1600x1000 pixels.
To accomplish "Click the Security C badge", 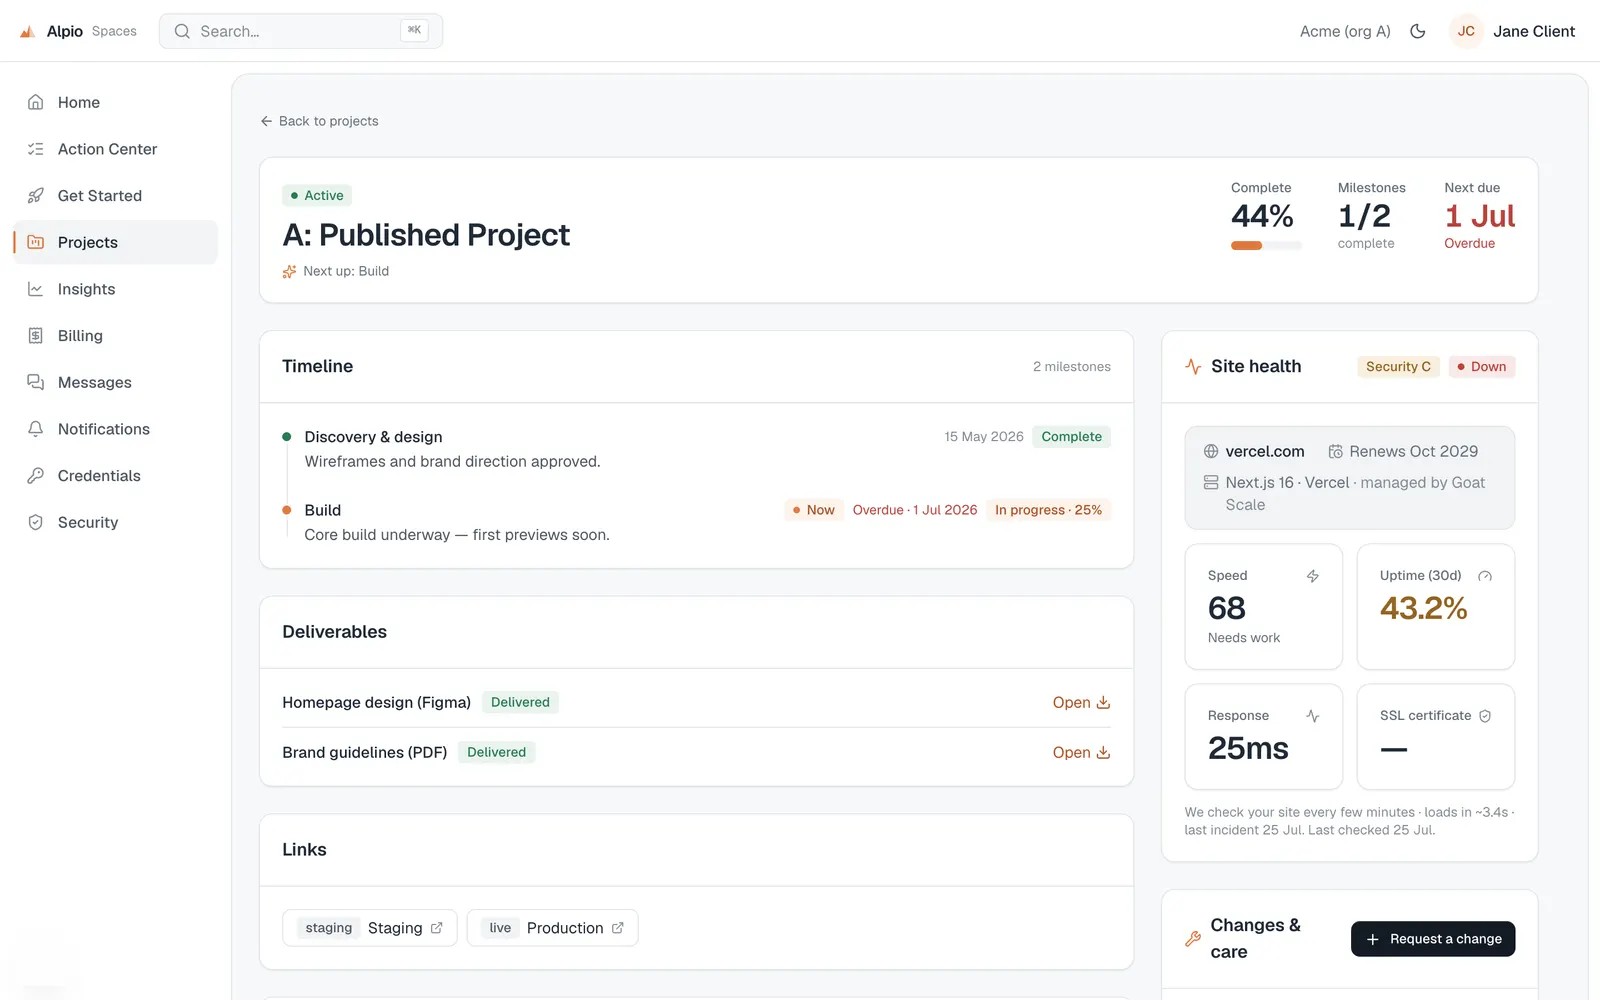I will 1398,366.
